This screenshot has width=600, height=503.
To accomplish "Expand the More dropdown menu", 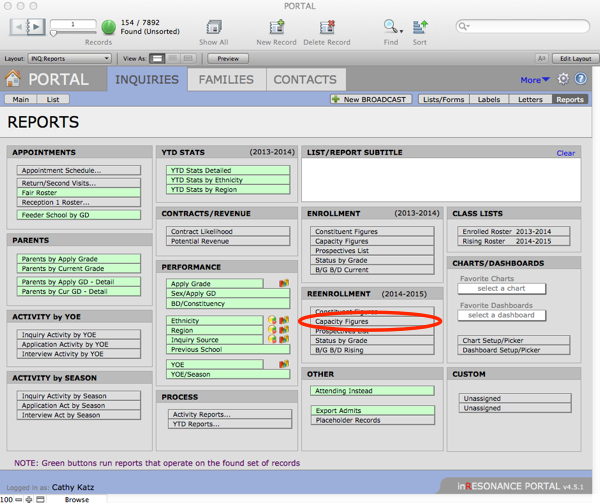I will (535, 80).
